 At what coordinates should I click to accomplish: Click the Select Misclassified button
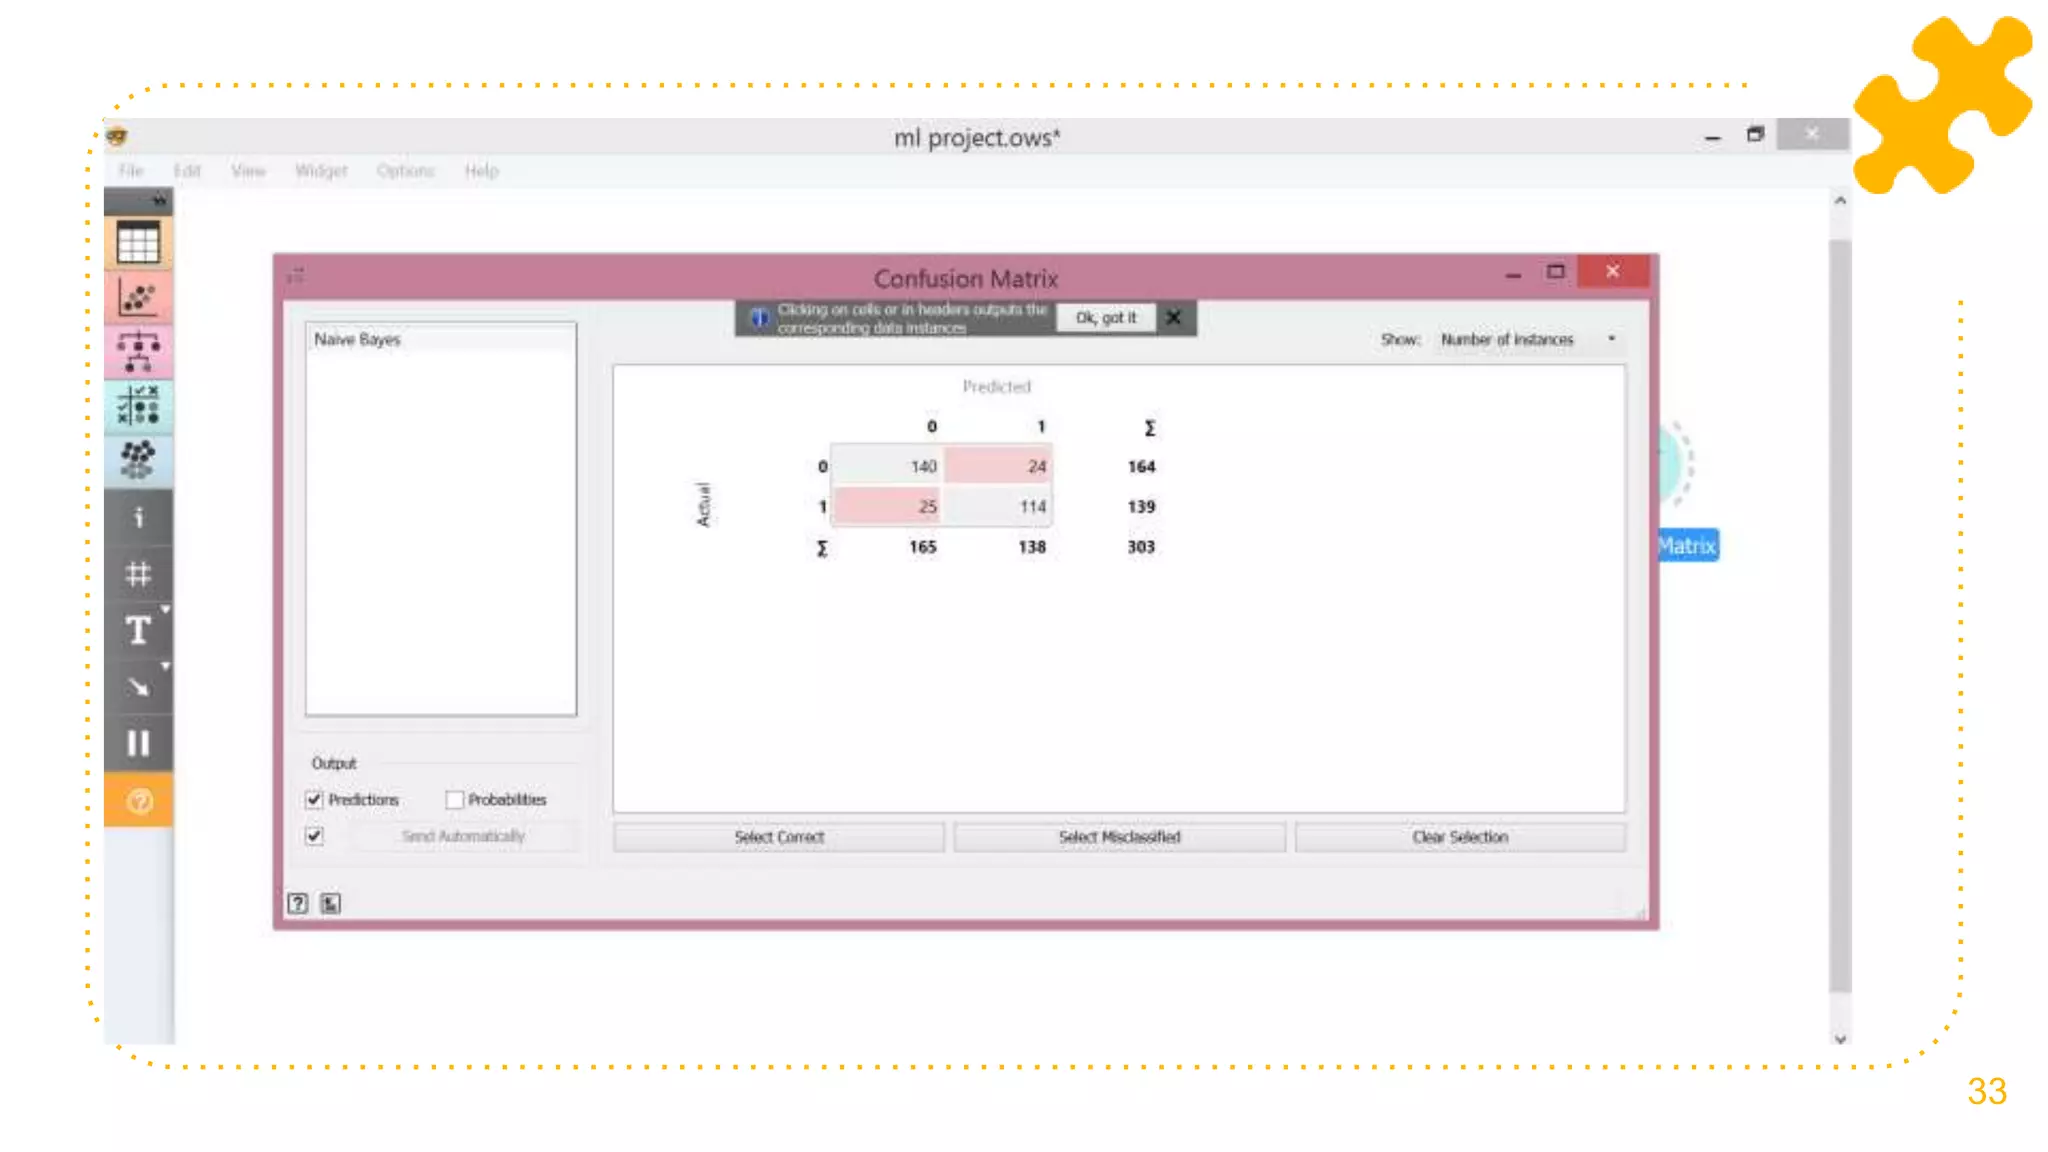click(x=1119, y=837)
